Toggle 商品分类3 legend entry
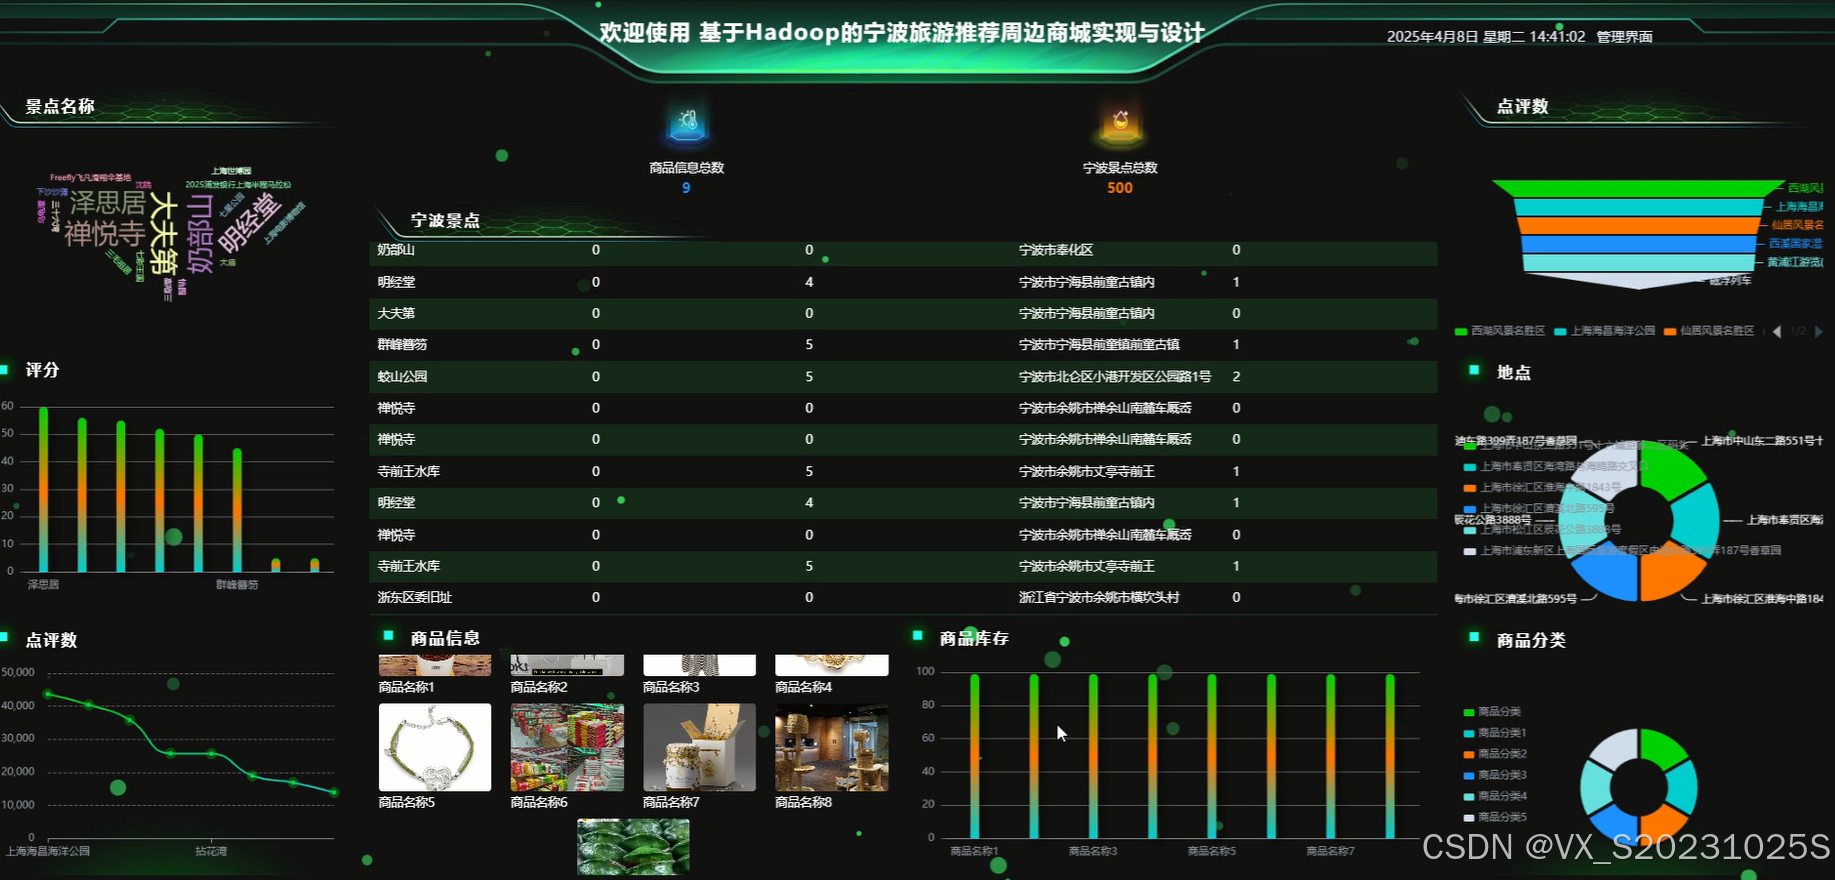The image size is (1835, 880). coord(1495,775)
